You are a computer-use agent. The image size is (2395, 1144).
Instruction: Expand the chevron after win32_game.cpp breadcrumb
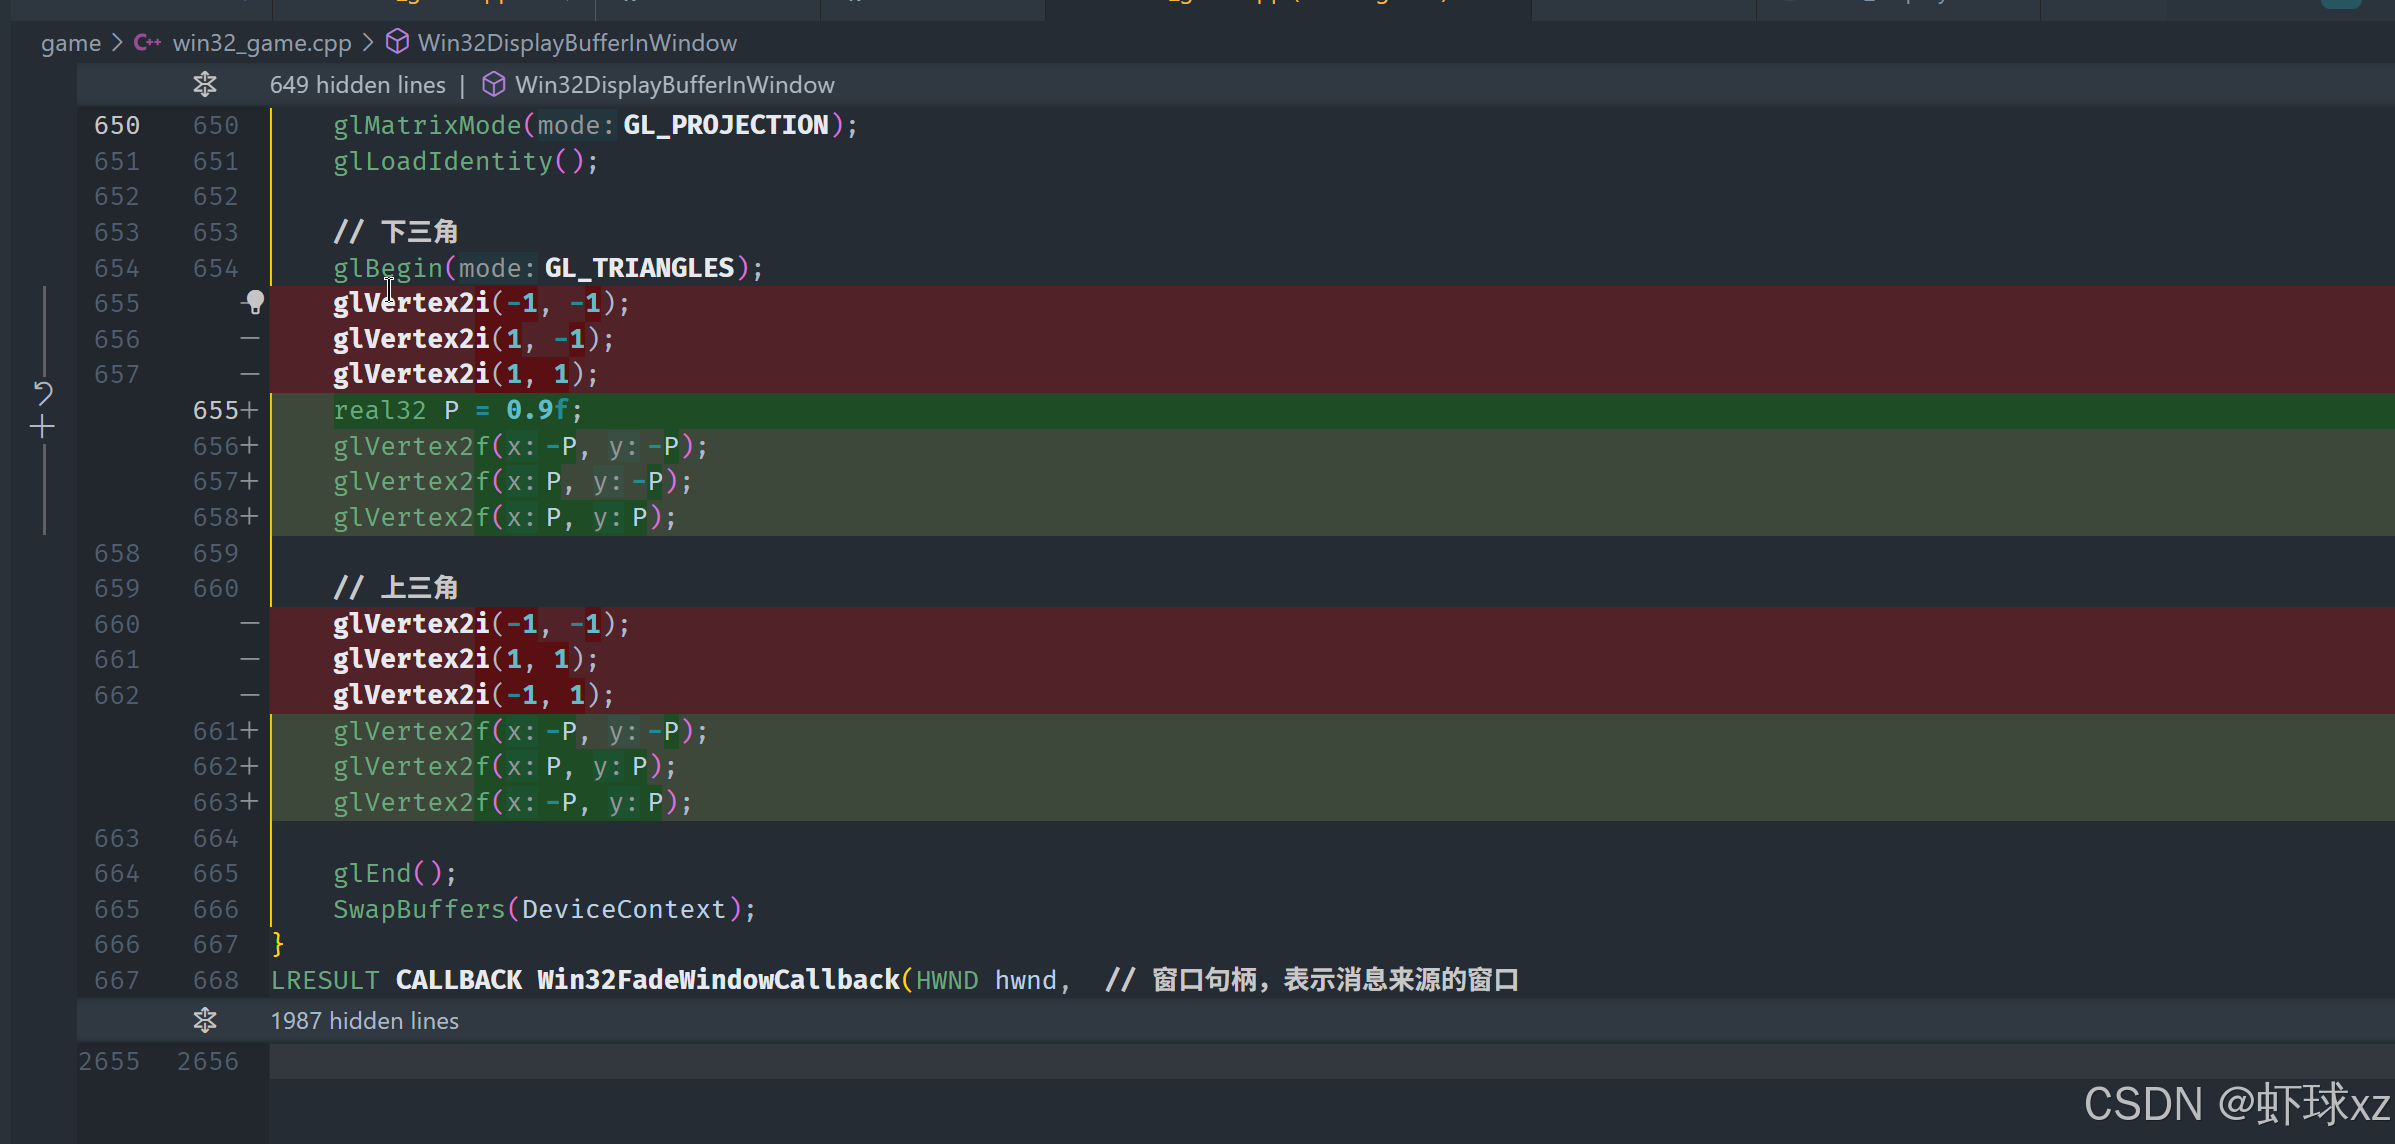[368, 43]
